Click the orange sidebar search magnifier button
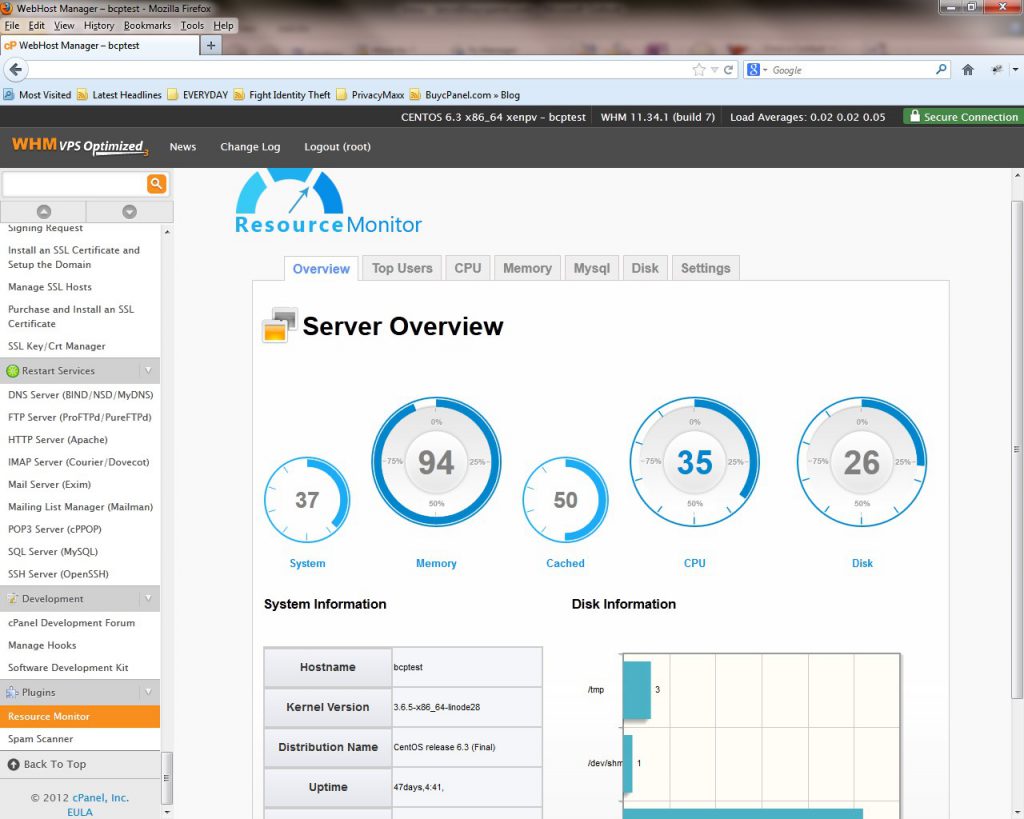This screenshot has width=1024, height=819. [x=156, y=184]
